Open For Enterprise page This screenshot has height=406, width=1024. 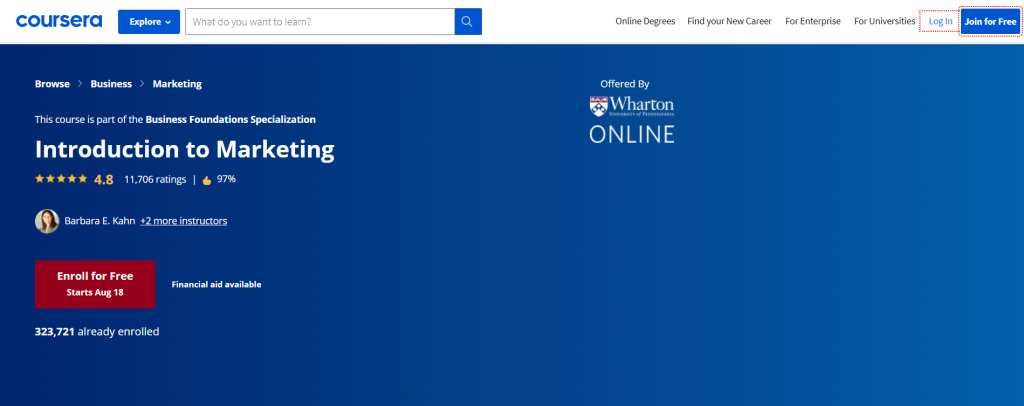pos(813,22)
